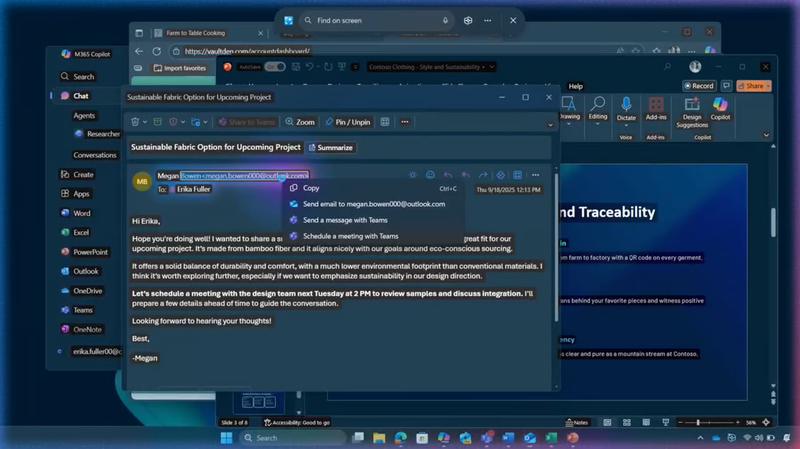Viewport: 800px width, 449px height.
Task: Expand the Delete dropdown arrow
Action: (x=145, y=122)
